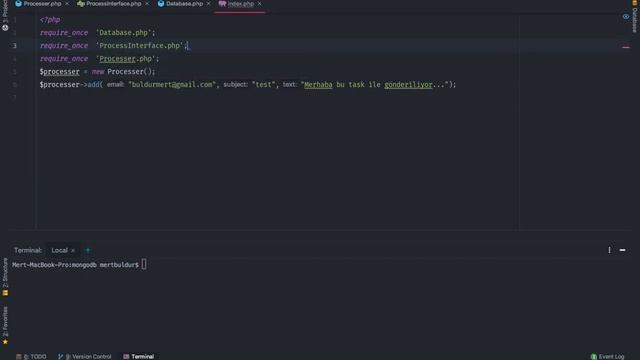The image size is (640, 360).
Task: Click the index.php file type icon
Action: tap(222, 4)
